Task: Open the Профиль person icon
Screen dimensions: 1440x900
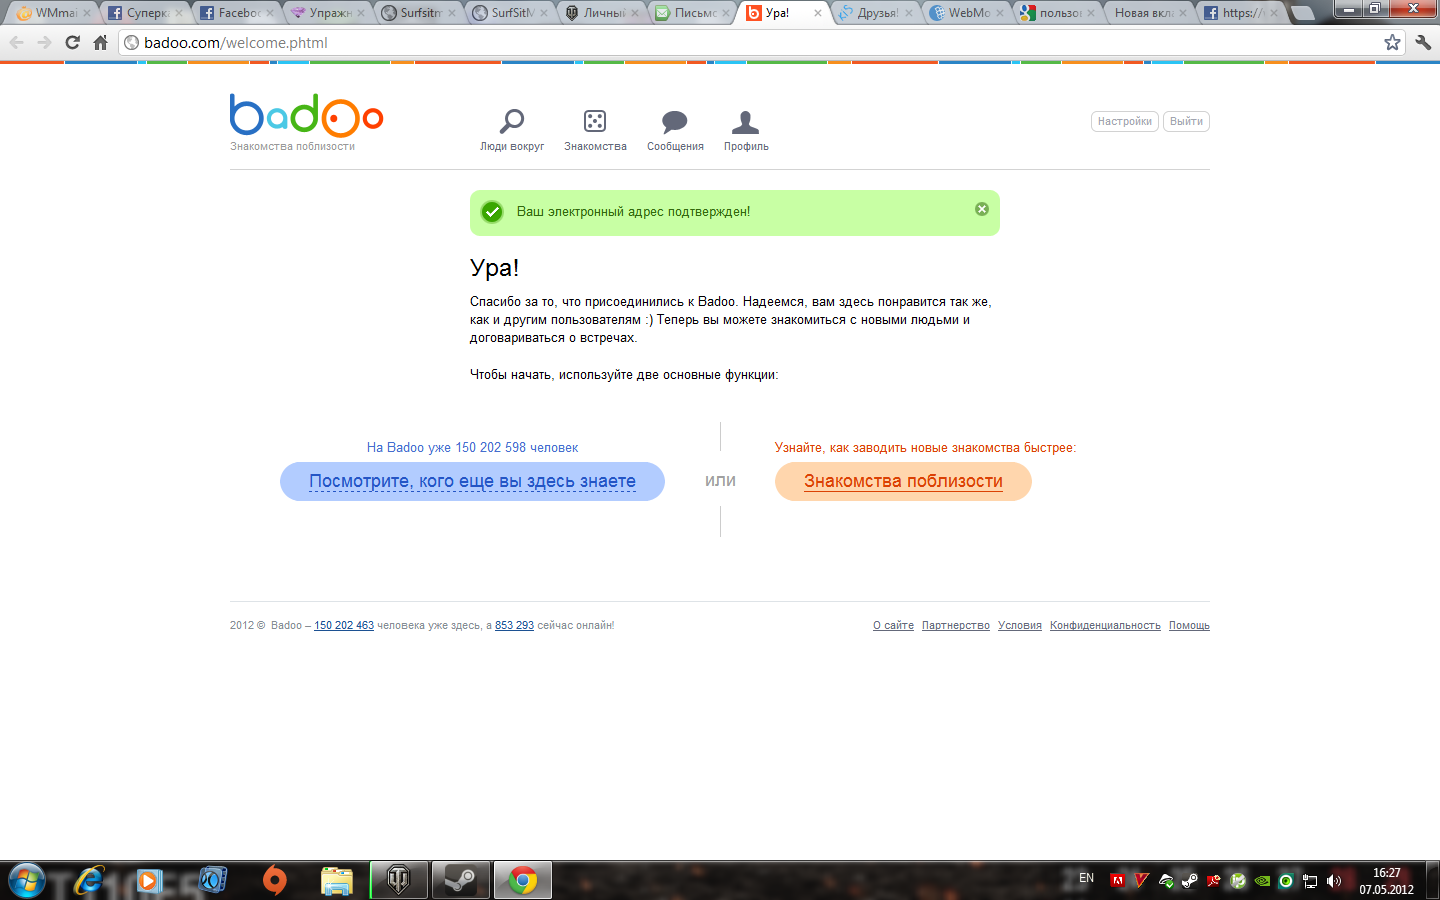Action: 745,123
